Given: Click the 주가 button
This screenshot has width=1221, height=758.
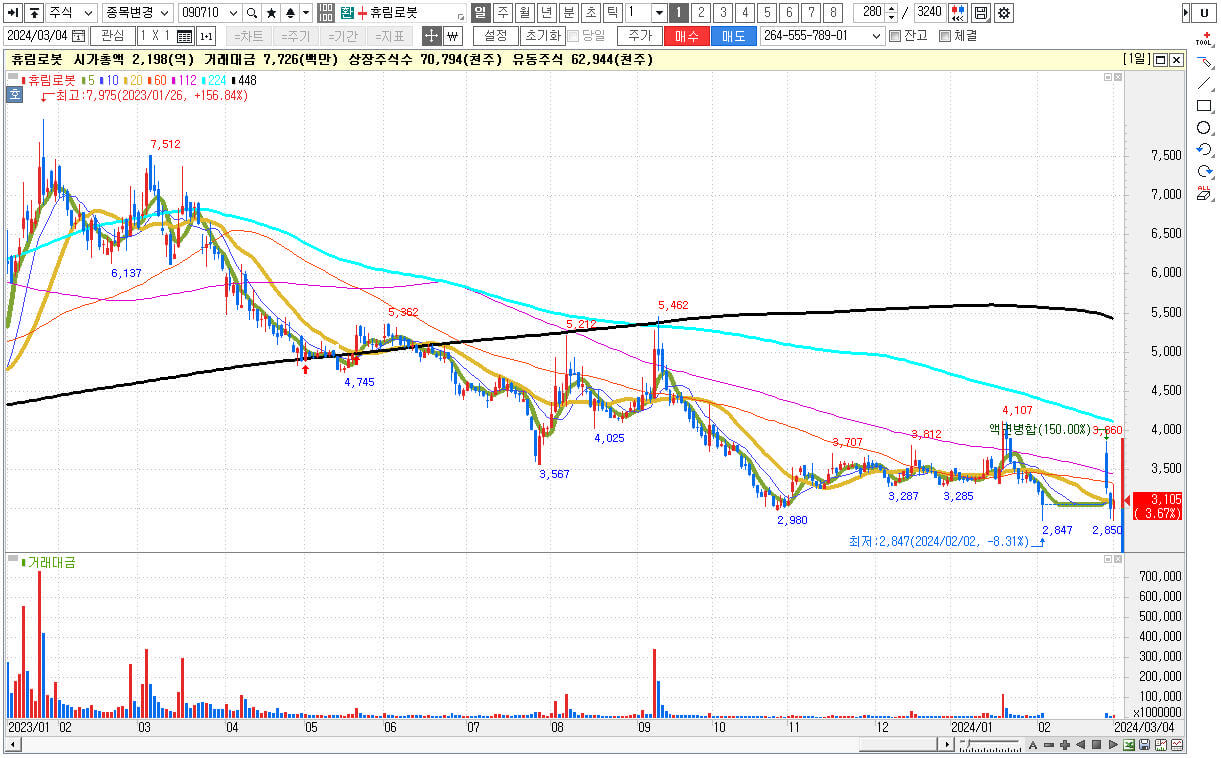Looking at the screenshot, I should point(639,36).
